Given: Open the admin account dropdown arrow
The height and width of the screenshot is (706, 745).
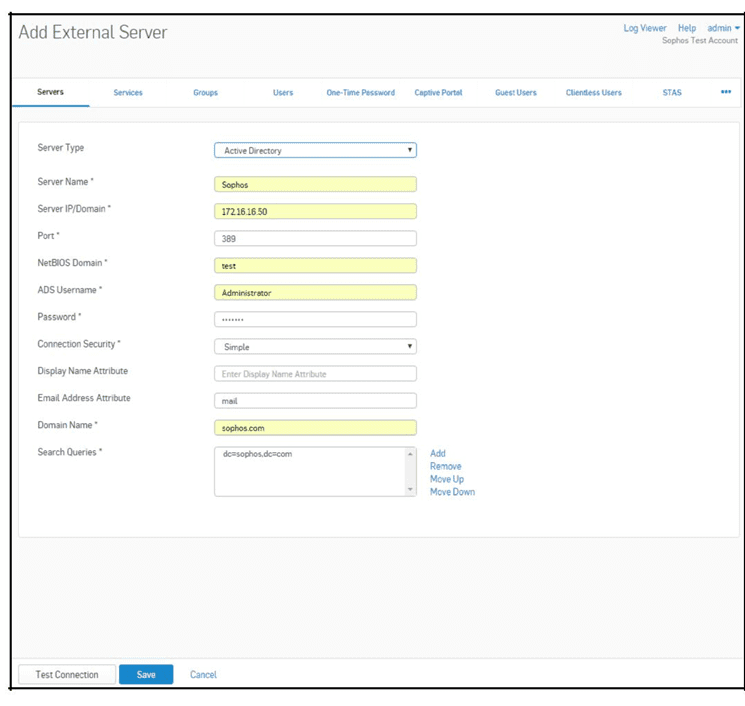Looking at the screenshot, I should [x=737, y=28].
